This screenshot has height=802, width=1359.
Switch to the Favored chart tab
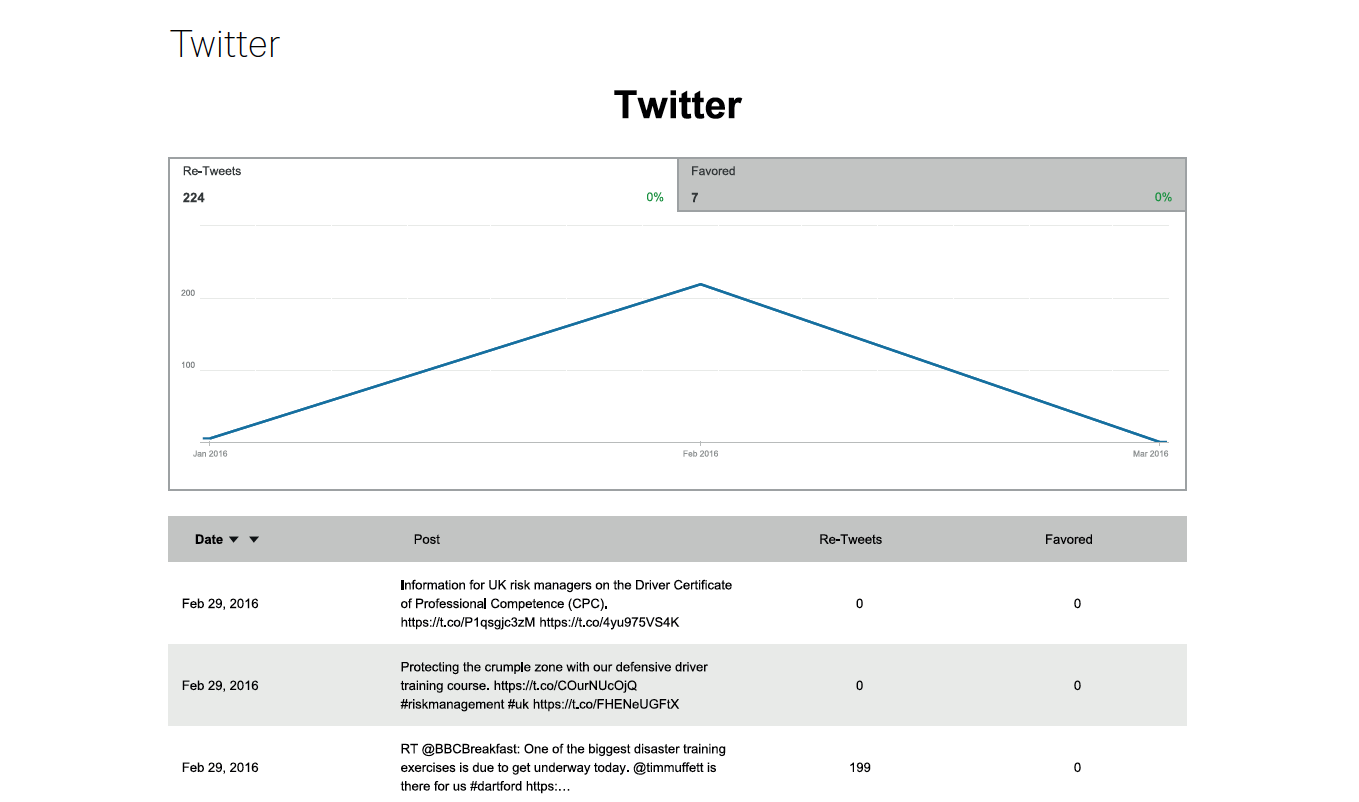(932, 185)
